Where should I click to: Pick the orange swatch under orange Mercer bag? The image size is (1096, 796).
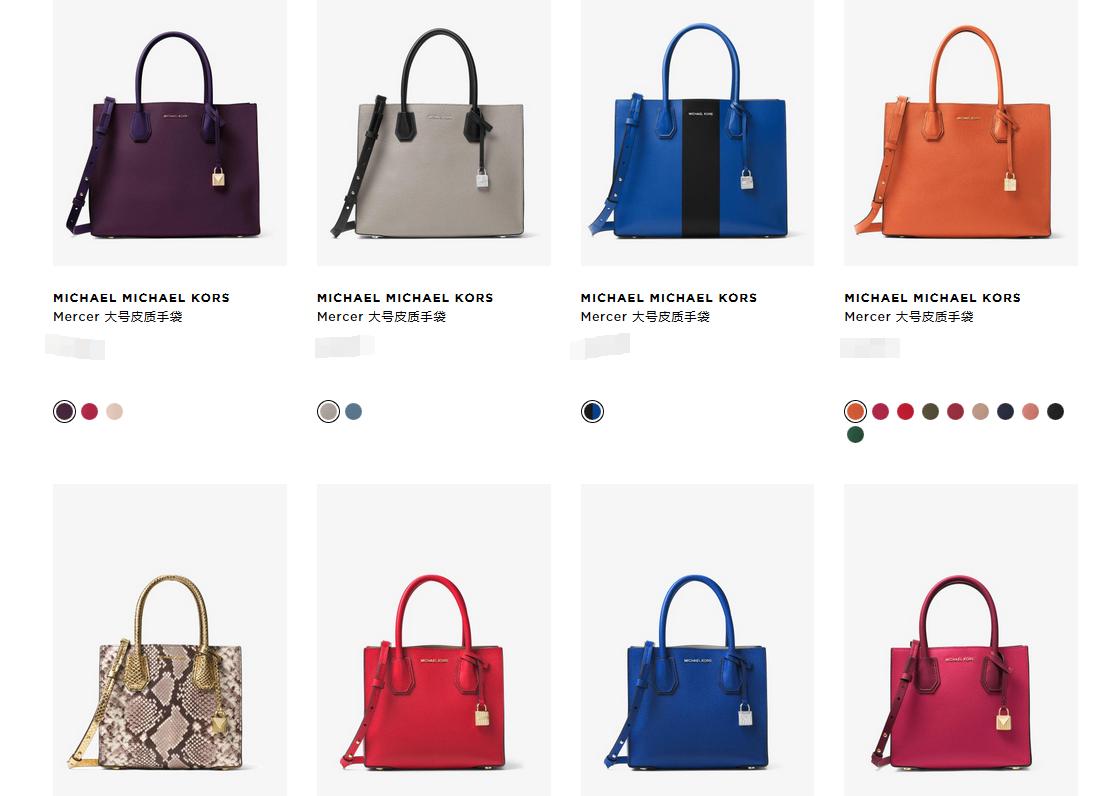pyautogui.click(x=856, y=412)
